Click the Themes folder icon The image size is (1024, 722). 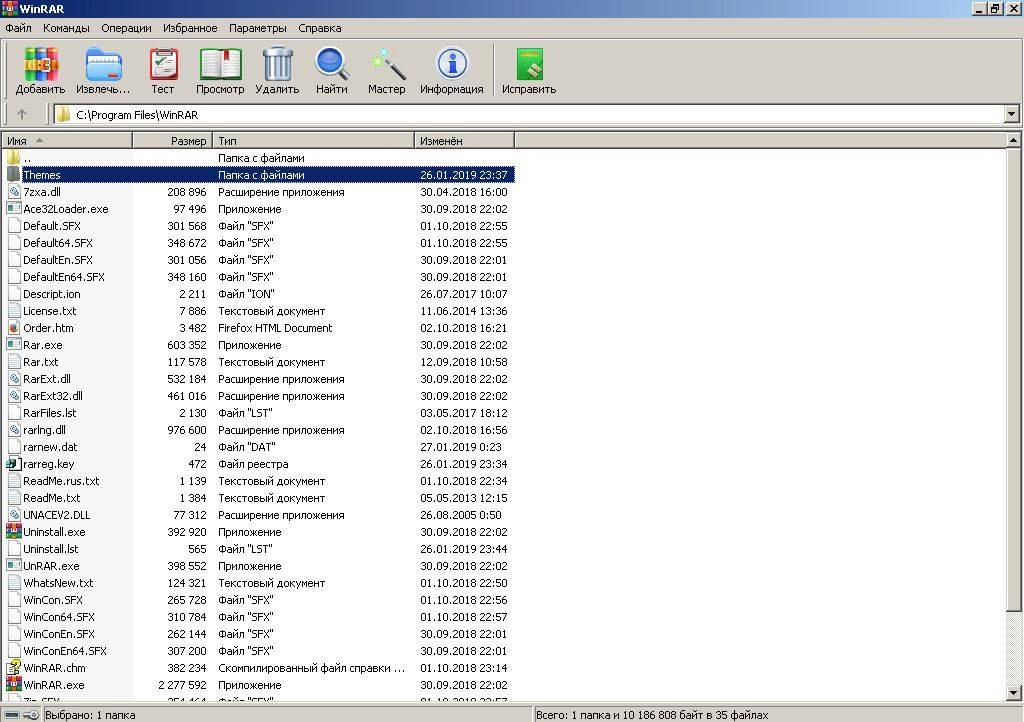point(14,174)
